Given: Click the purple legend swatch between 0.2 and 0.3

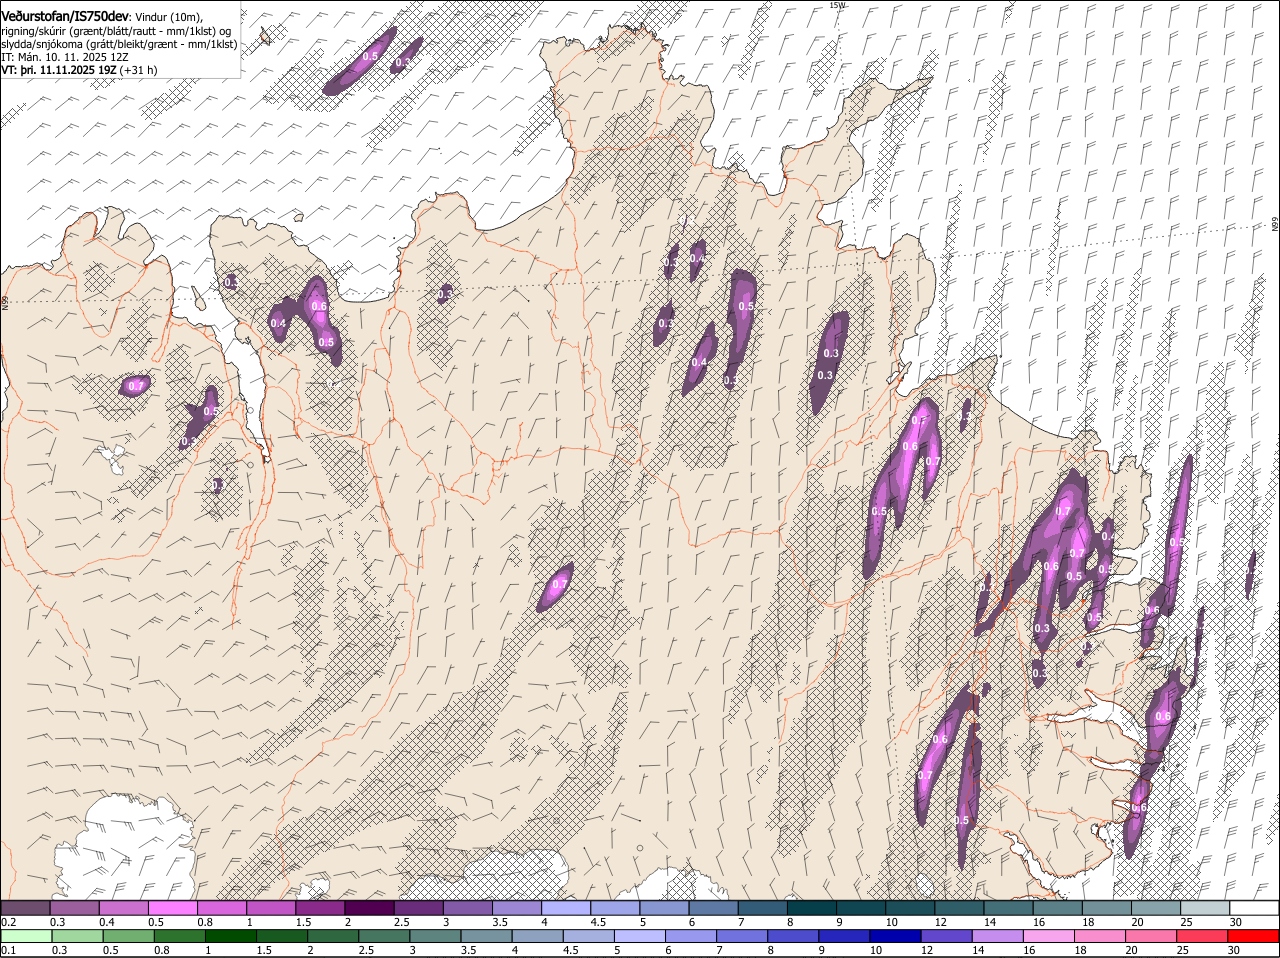Looking at the screenshot, I should pos(26,907).
